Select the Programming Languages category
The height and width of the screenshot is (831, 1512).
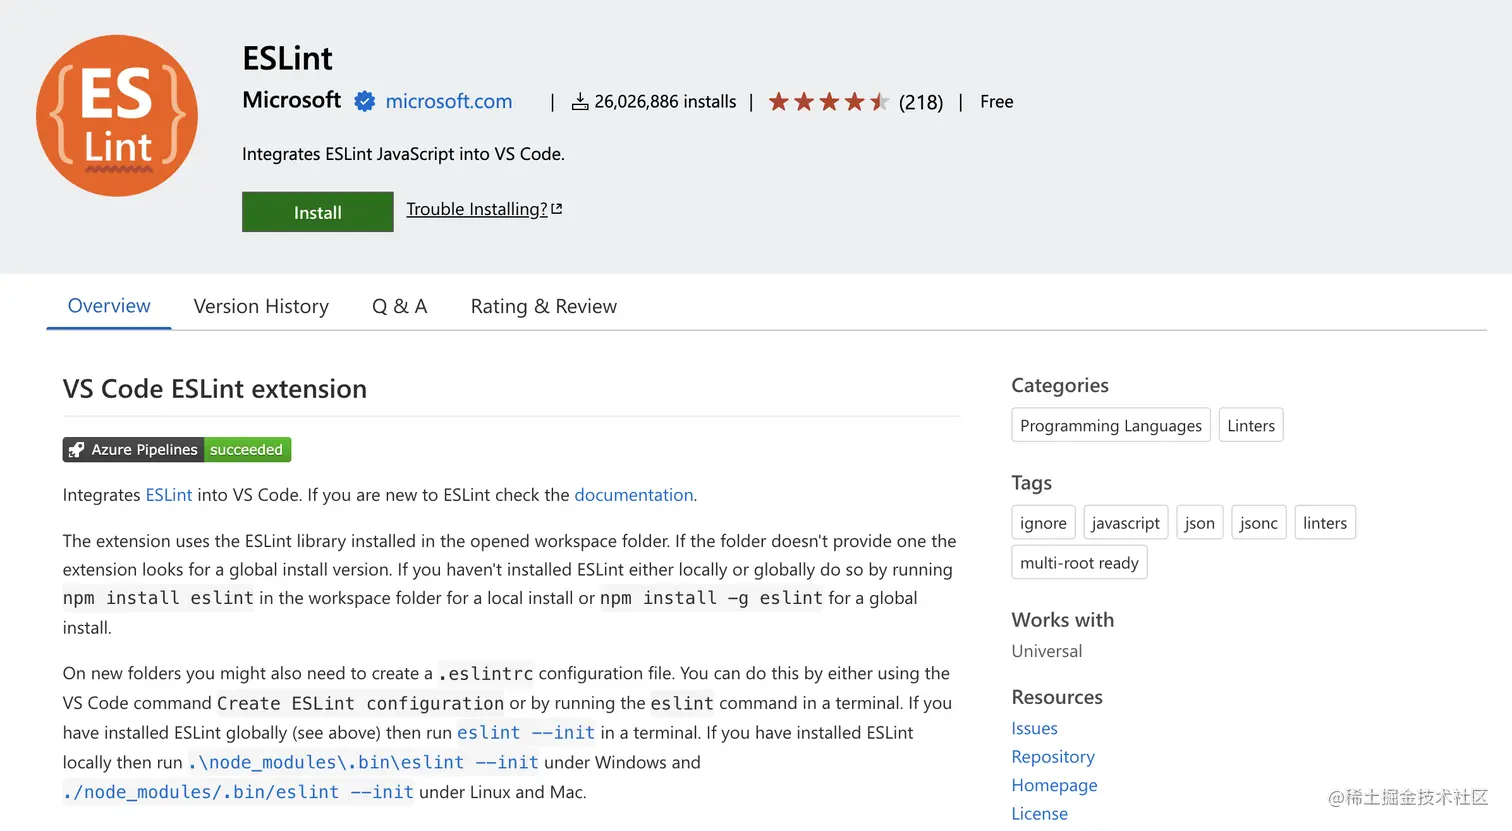(x=1110, y=425)
